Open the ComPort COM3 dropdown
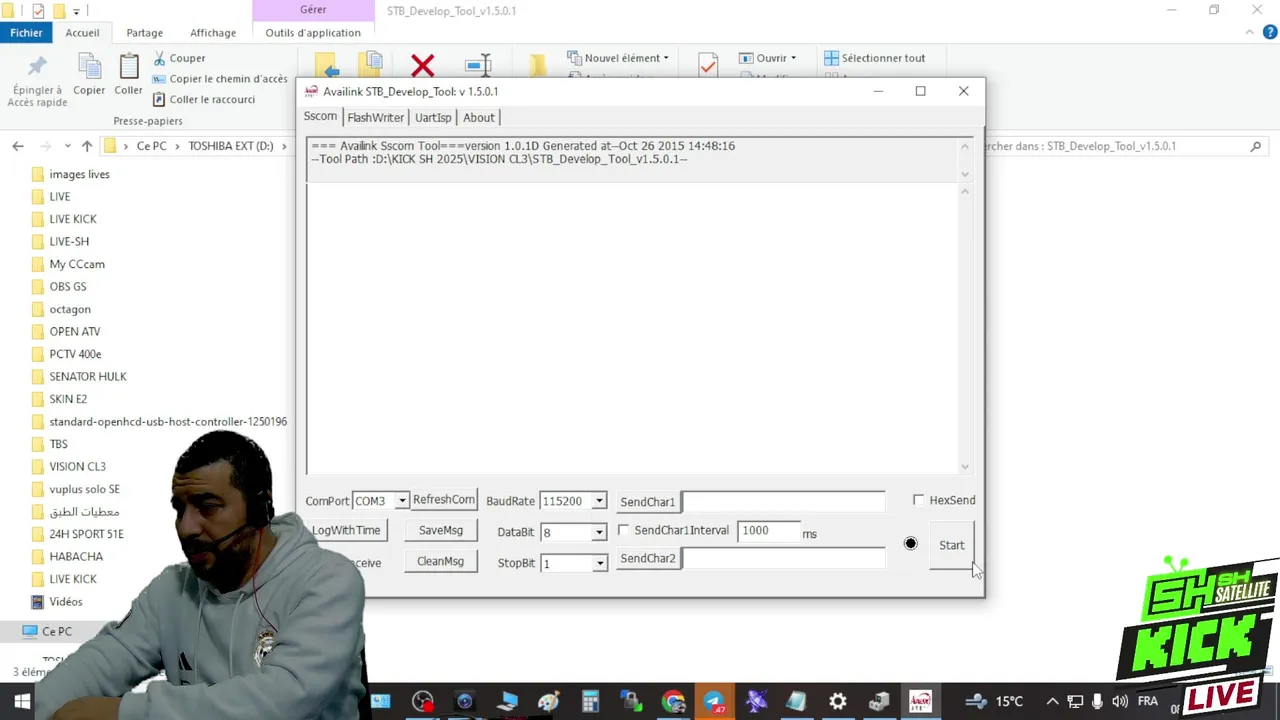The image size is (1280, 720). (402, 501)
